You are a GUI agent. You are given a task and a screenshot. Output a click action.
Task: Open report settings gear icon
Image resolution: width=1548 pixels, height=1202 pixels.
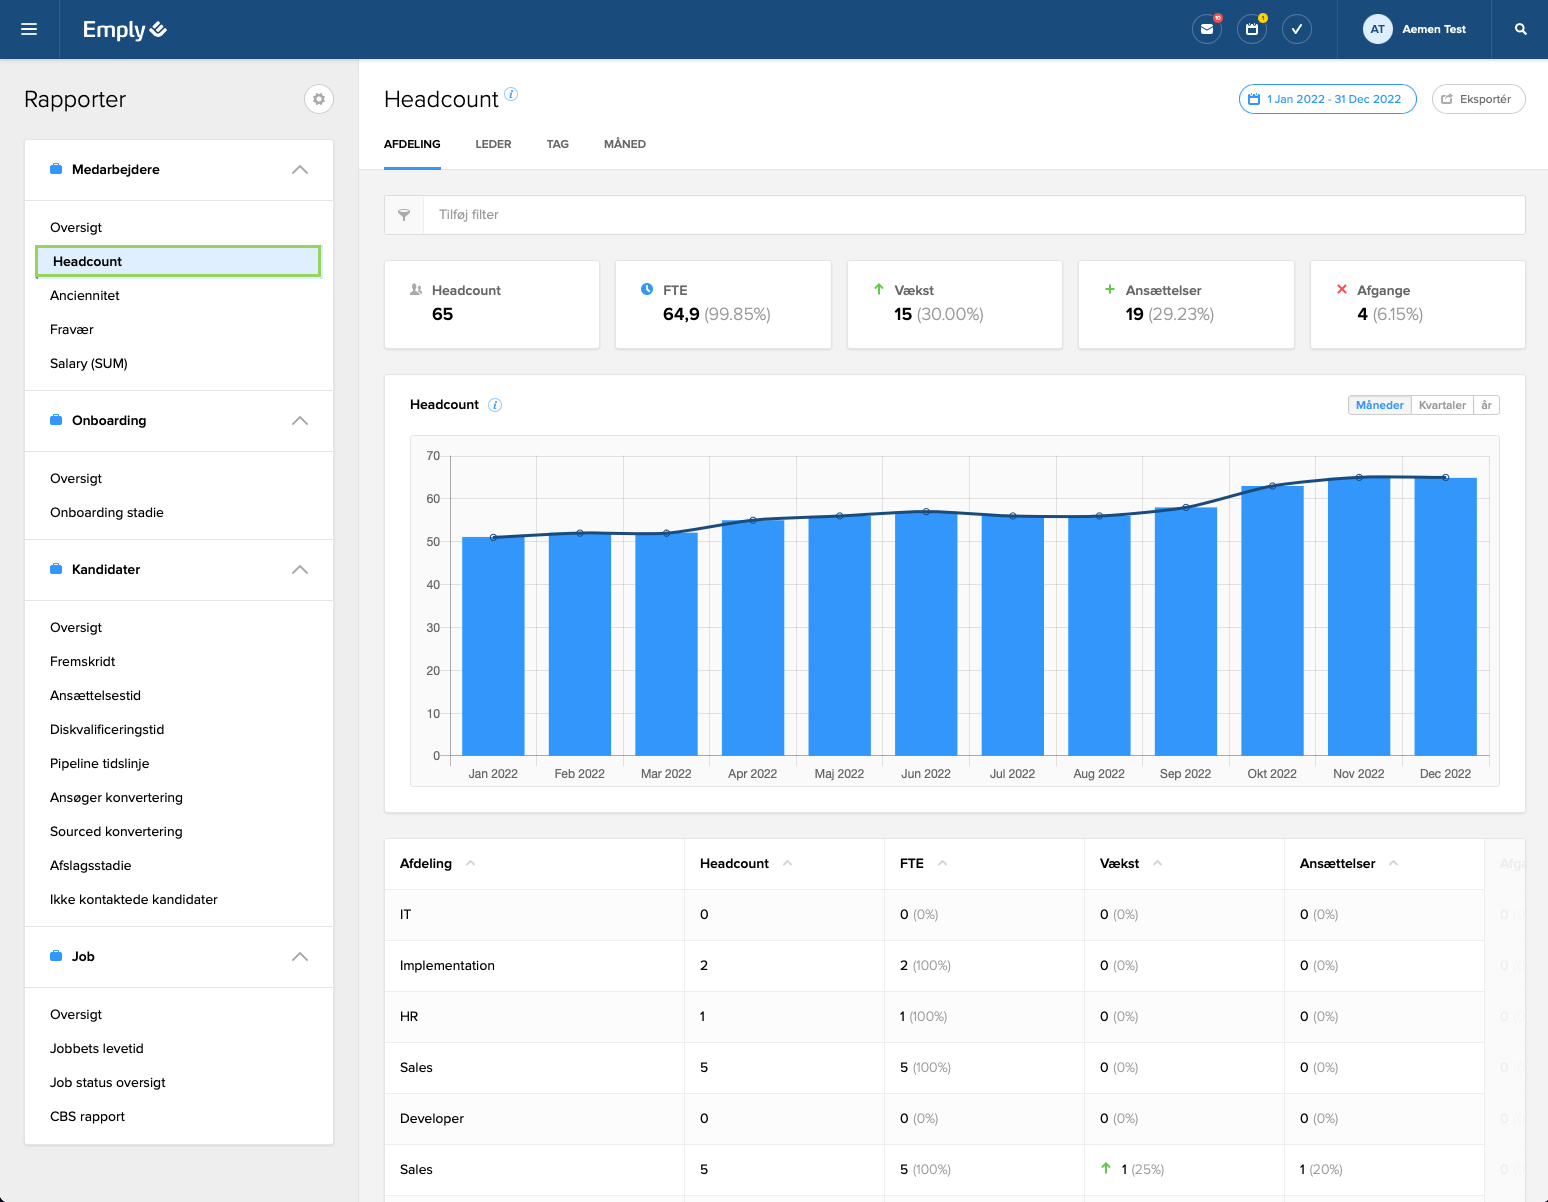(318, 99)
